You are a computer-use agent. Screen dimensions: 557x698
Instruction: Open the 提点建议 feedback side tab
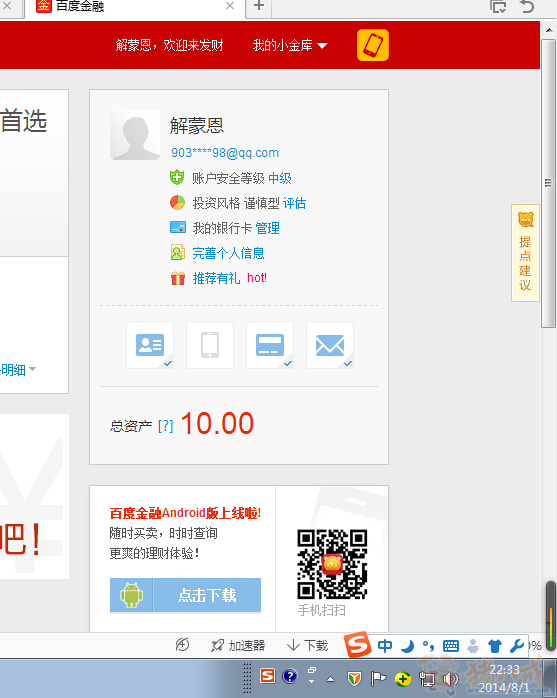pyautogui.click(x=525, y=253)
